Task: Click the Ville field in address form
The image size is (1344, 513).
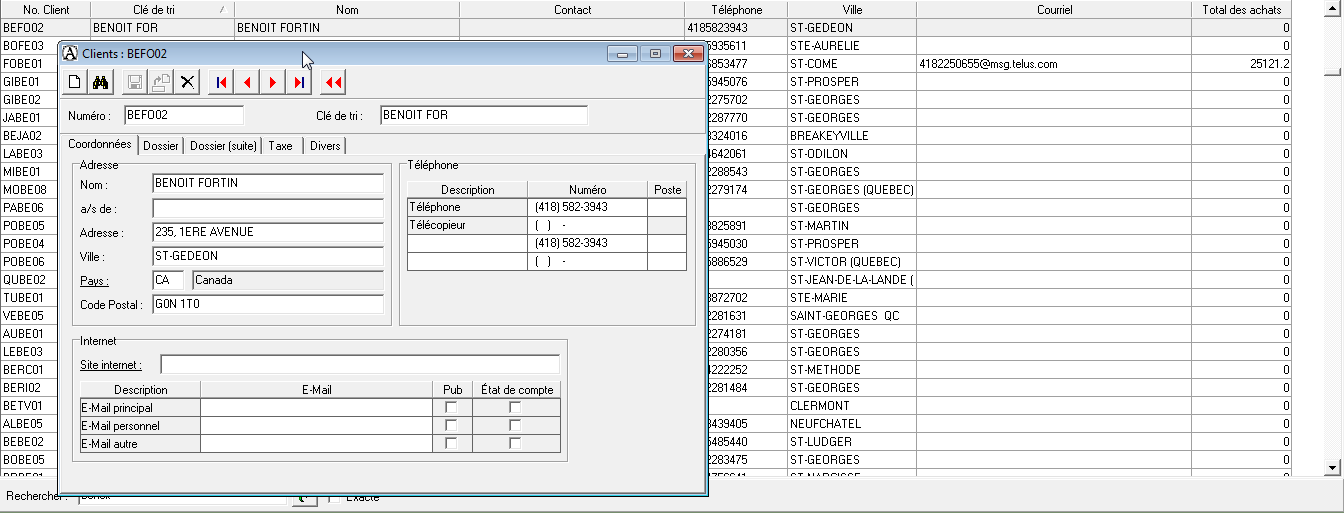Action: (268, 256)
